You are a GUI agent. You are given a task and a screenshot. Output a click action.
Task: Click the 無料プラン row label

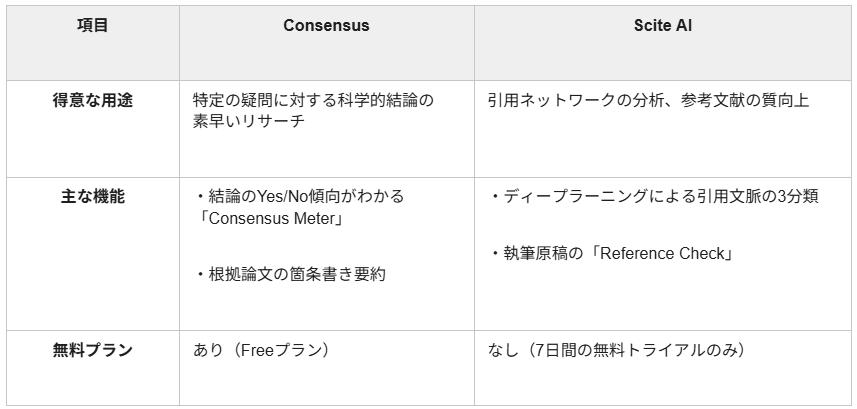click(93, 350)
